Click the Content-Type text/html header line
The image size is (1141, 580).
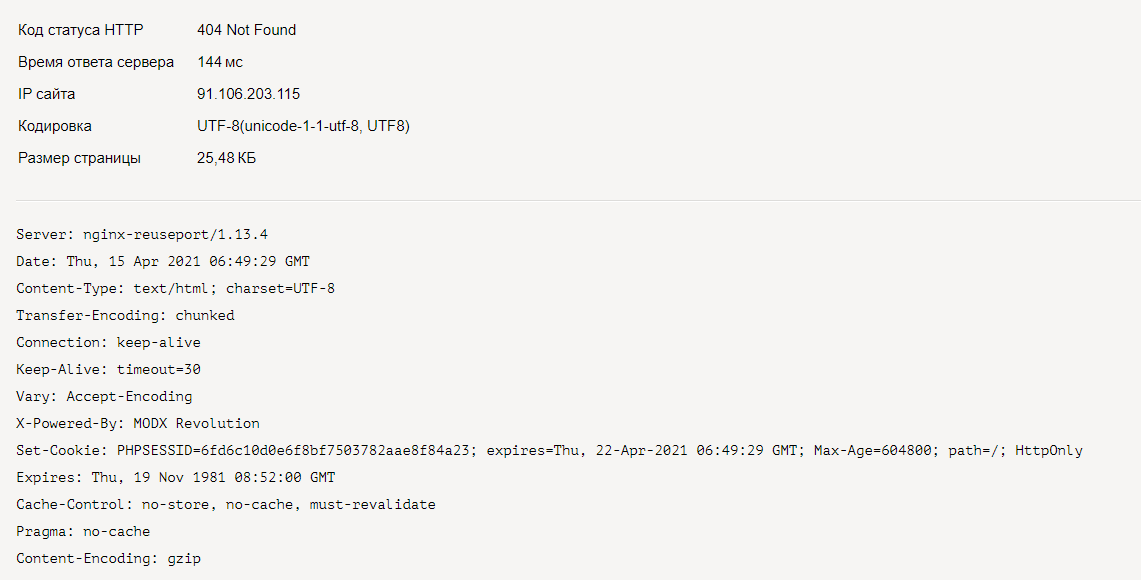point(175,289)
